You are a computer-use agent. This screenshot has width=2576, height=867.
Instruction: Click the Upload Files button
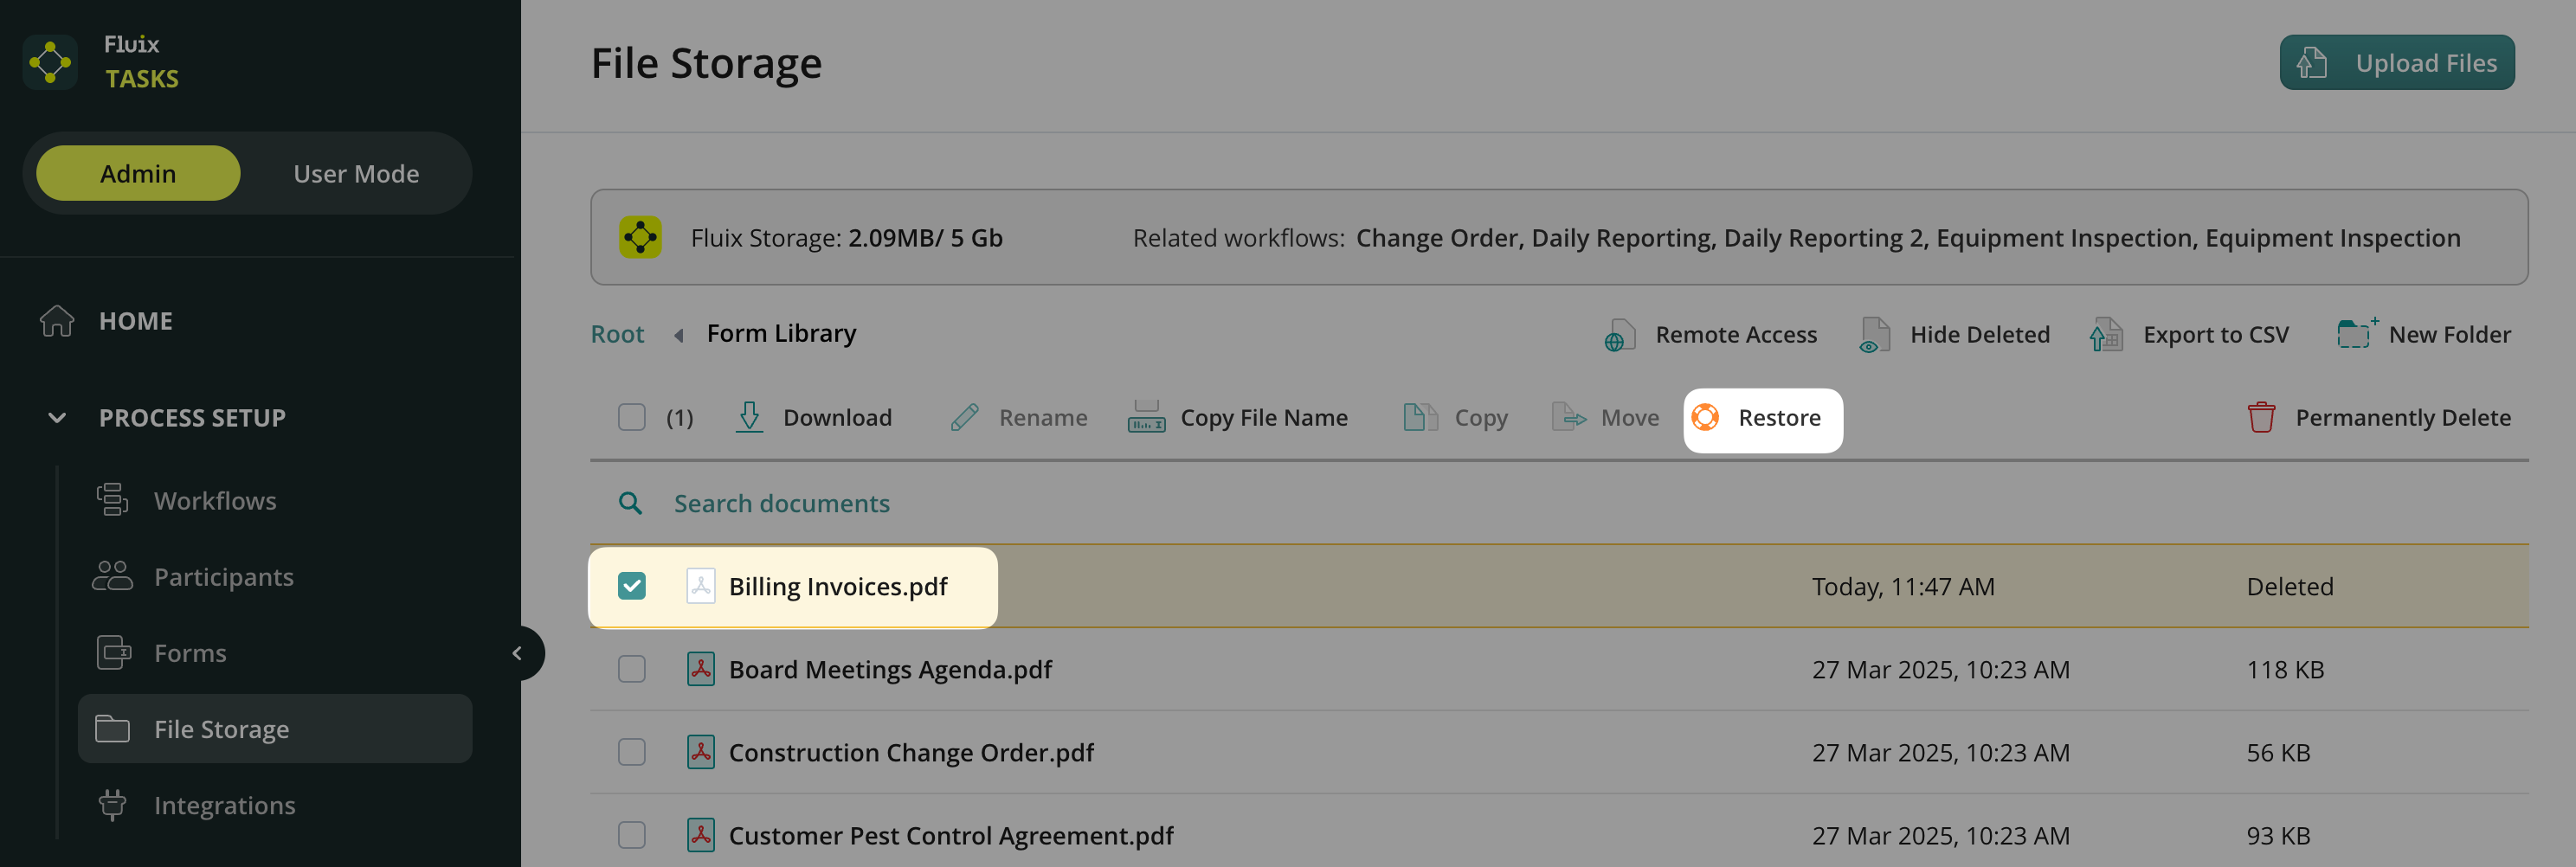2396,63
